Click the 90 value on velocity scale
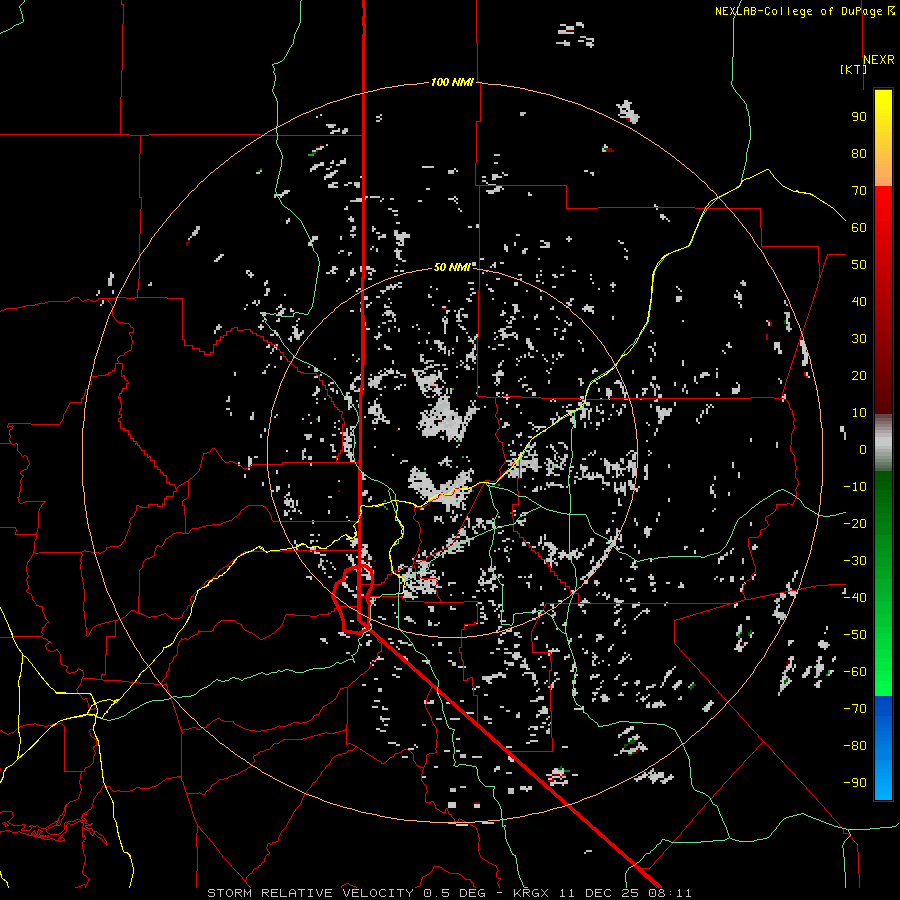Screen dimensions: 900x900 click(859, 117)
